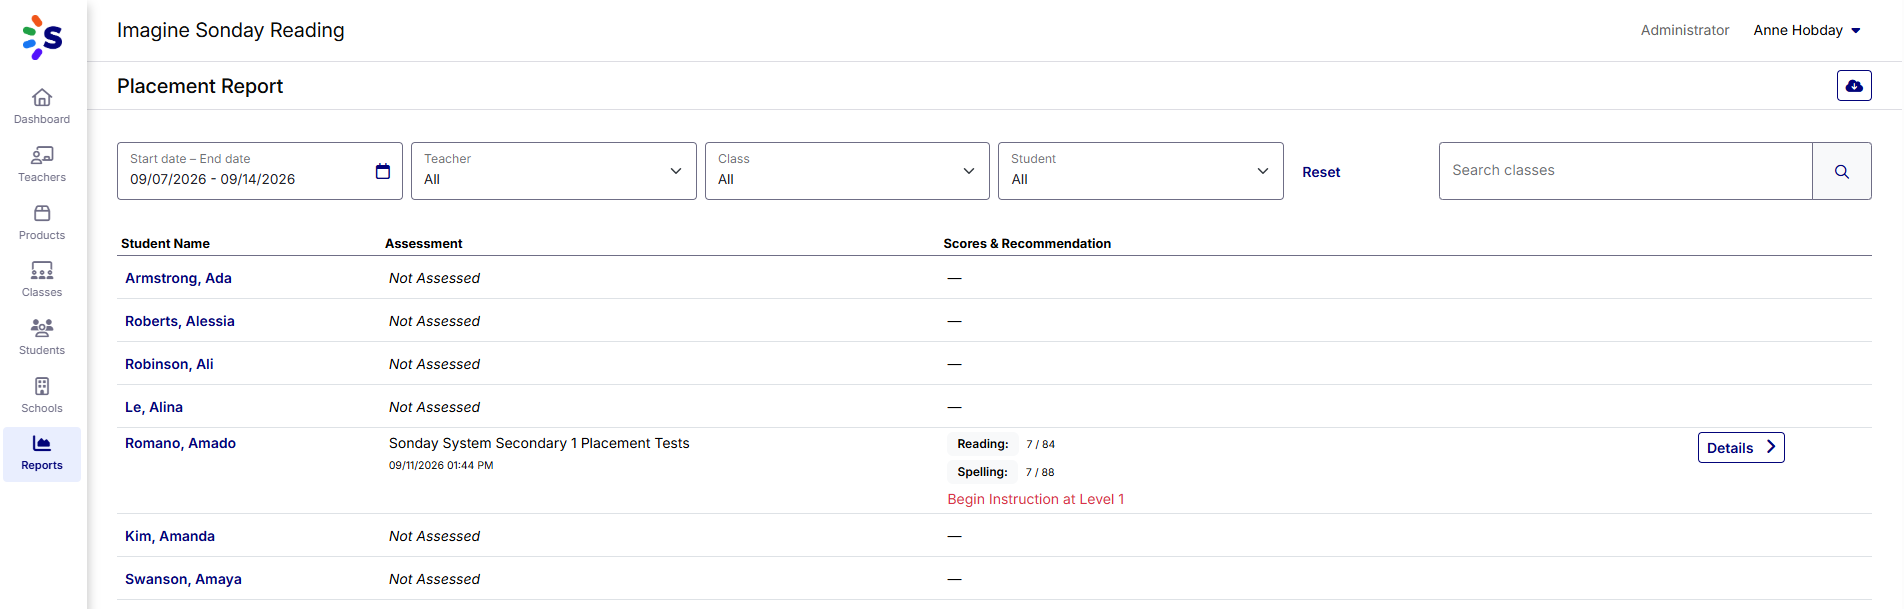Click Sonday System Secondary 1 Placement Tests
Viewport: 1904px width, 609px height.
[539, 443]
